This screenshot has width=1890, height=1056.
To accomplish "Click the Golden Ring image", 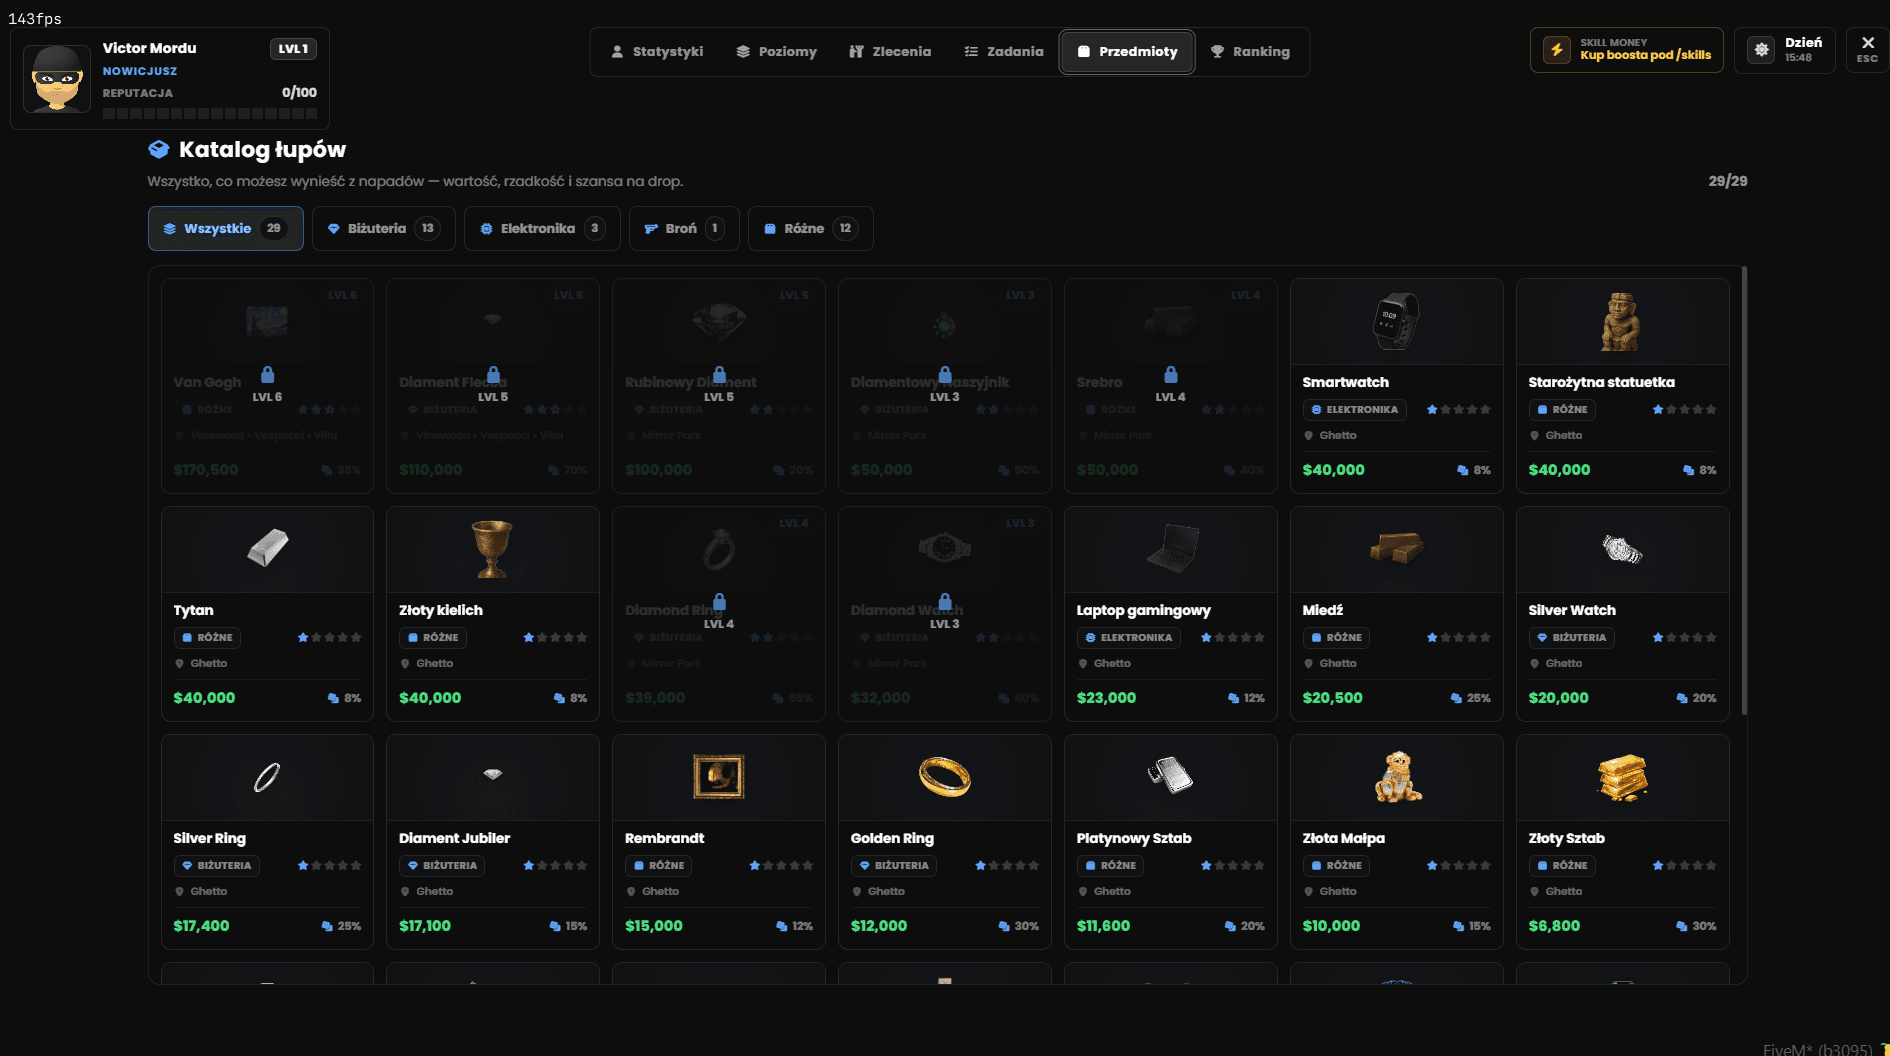I will tap(944, 777).
